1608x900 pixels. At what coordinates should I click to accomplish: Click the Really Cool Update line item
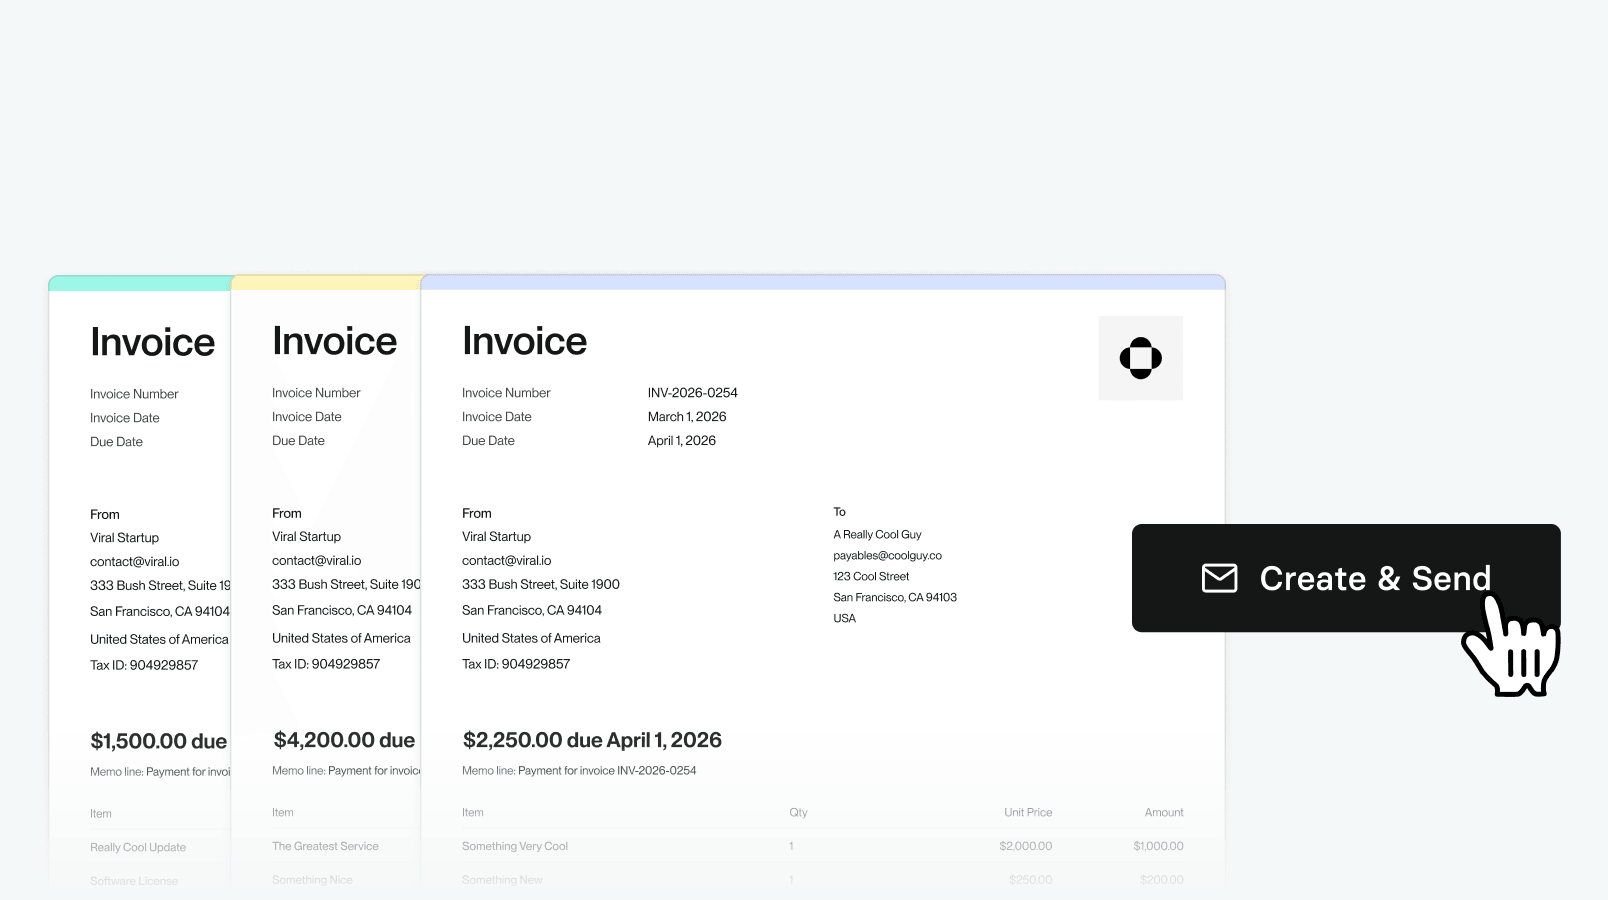tap(138, 847)
